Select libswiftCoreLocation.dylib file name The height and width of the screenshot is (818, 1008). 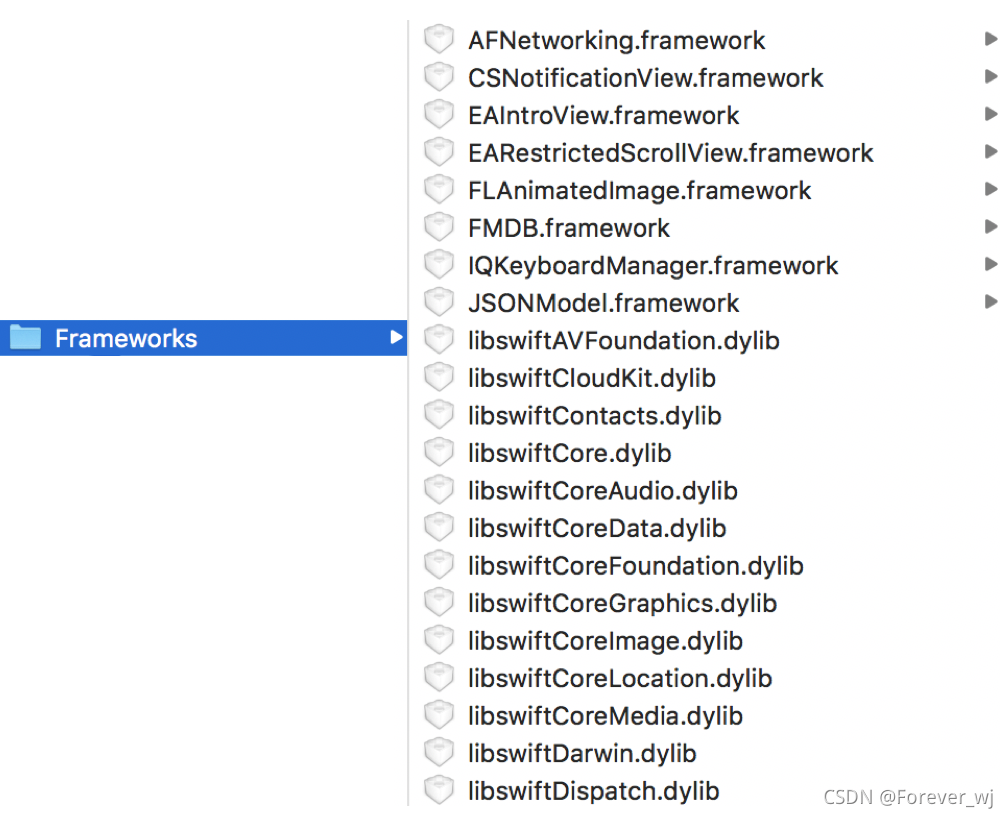pyautogui.click(x=620, y=678)
